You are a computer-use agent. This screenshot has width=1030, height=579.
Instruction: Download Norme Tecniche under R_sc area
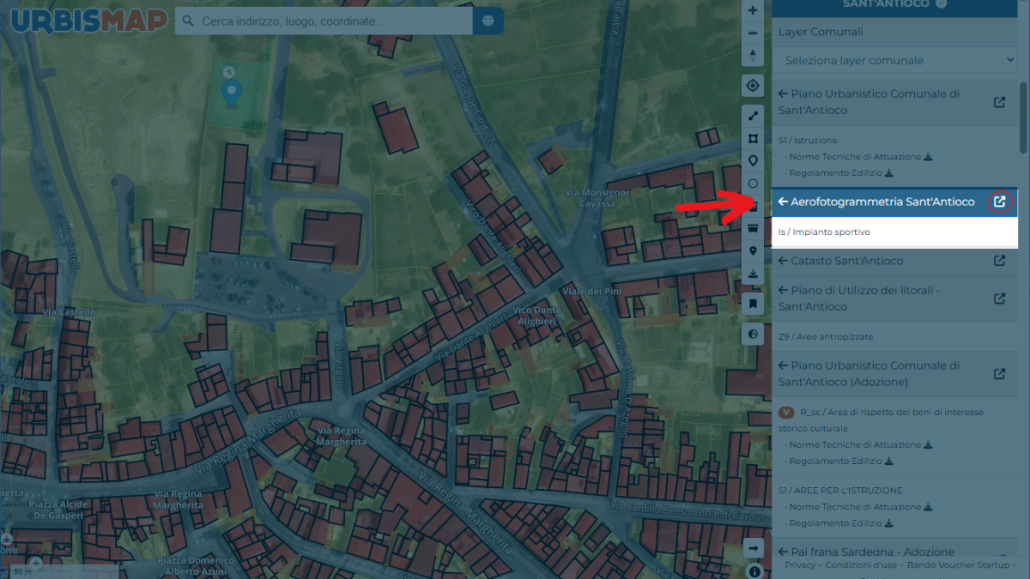[928, 445]
